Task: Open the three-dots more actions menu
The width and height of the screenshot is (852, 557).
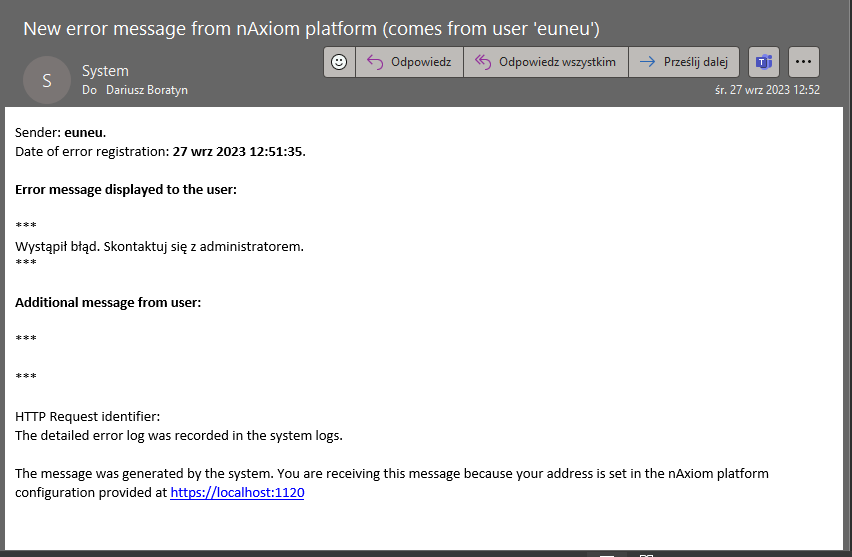Action: (x=804, y=62)
